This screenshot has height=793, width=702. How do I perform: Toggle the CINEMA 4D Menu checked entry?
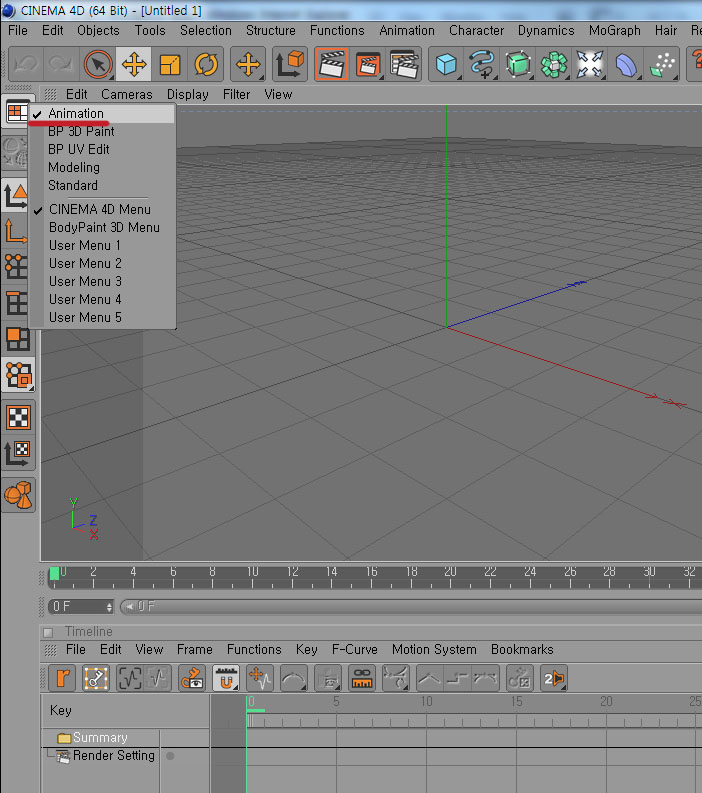(x=103, y=209)
